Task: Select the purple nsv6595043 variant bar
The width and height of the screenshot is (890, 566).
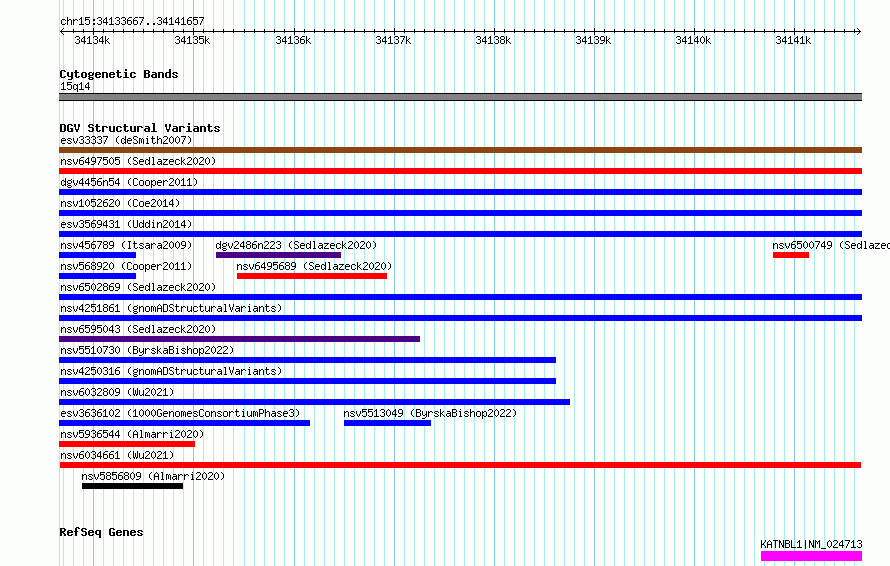Action: coord(240,339)
